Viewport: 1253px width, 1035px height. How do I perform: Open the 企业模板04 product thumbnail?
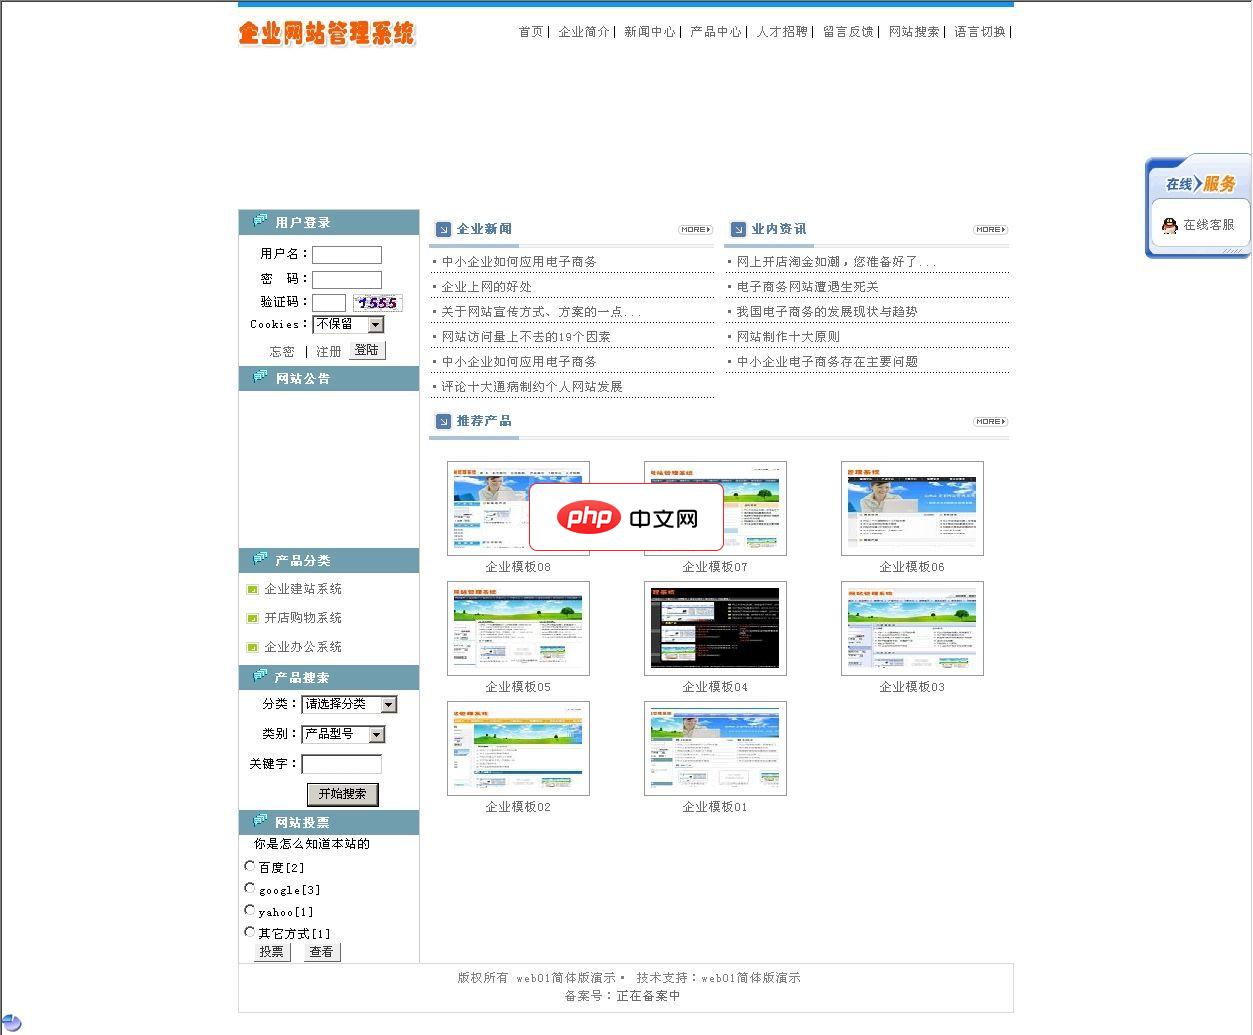pos(715,628)
